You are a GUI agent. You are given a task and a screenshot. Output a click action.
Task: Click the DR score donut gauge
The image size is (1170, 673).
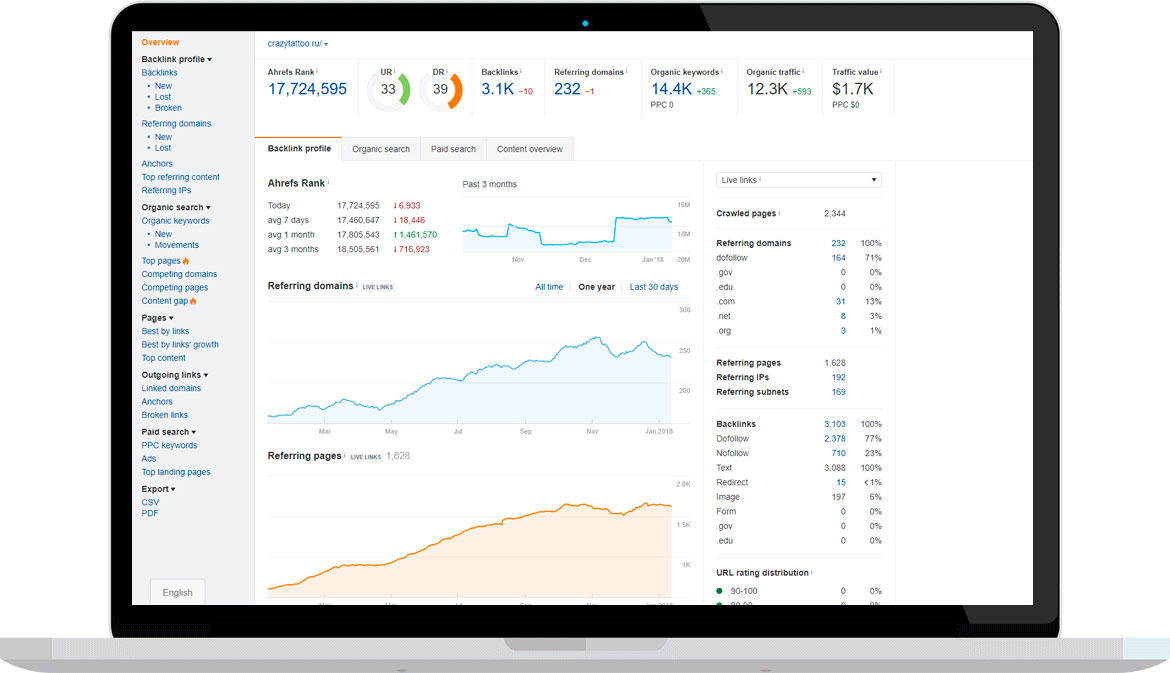pyautogui.click(x=440, y=90)
